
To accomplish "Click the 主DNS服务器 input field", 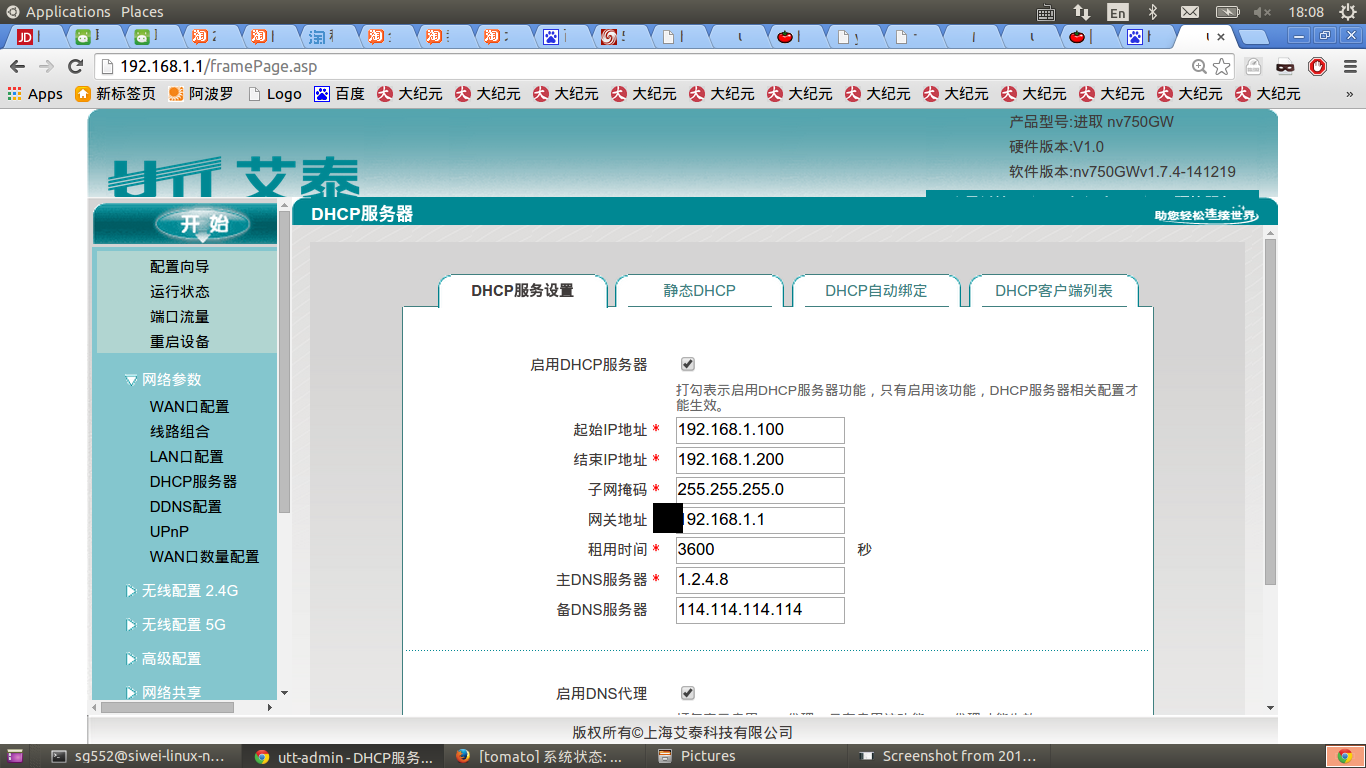I will [758, 580].
